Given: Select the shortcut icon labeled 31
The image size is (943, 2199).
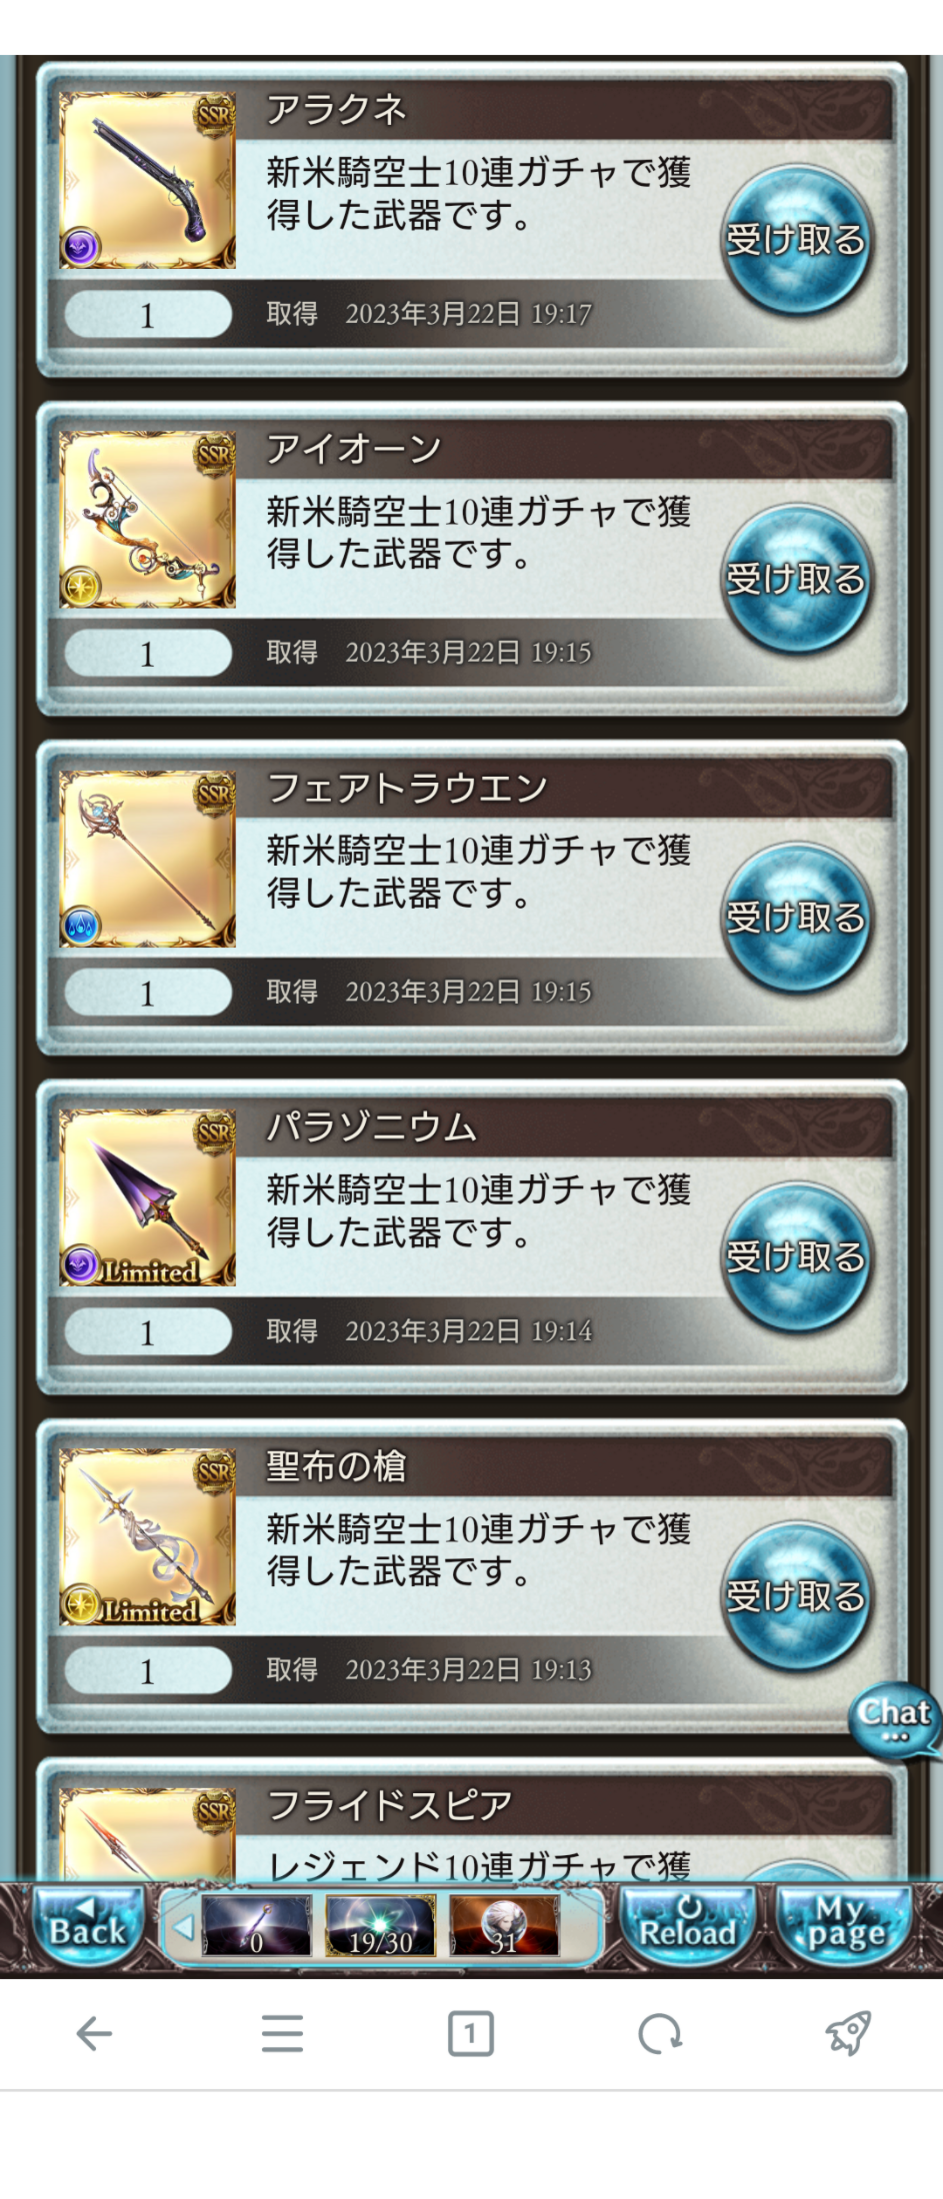Looking at the screenshot, I should click(x=504, y=1926).
